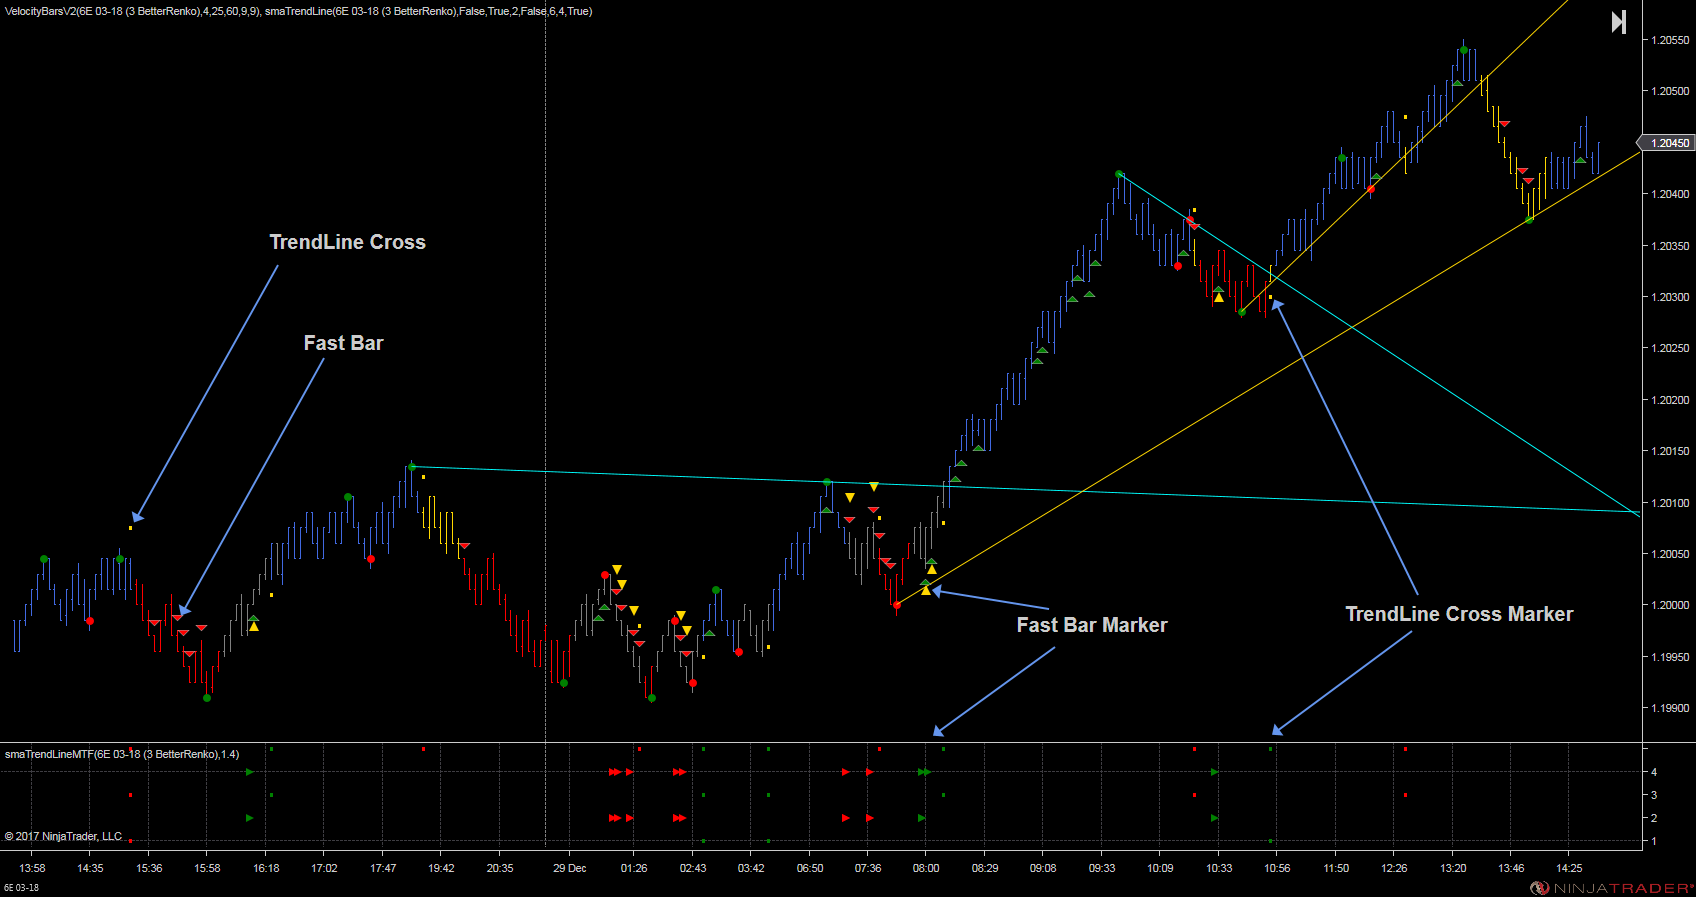The width and height of the screenshot is (1696, 897).
Task: Click the 19:42 time axis label
Action: click(x=441, y=868)
